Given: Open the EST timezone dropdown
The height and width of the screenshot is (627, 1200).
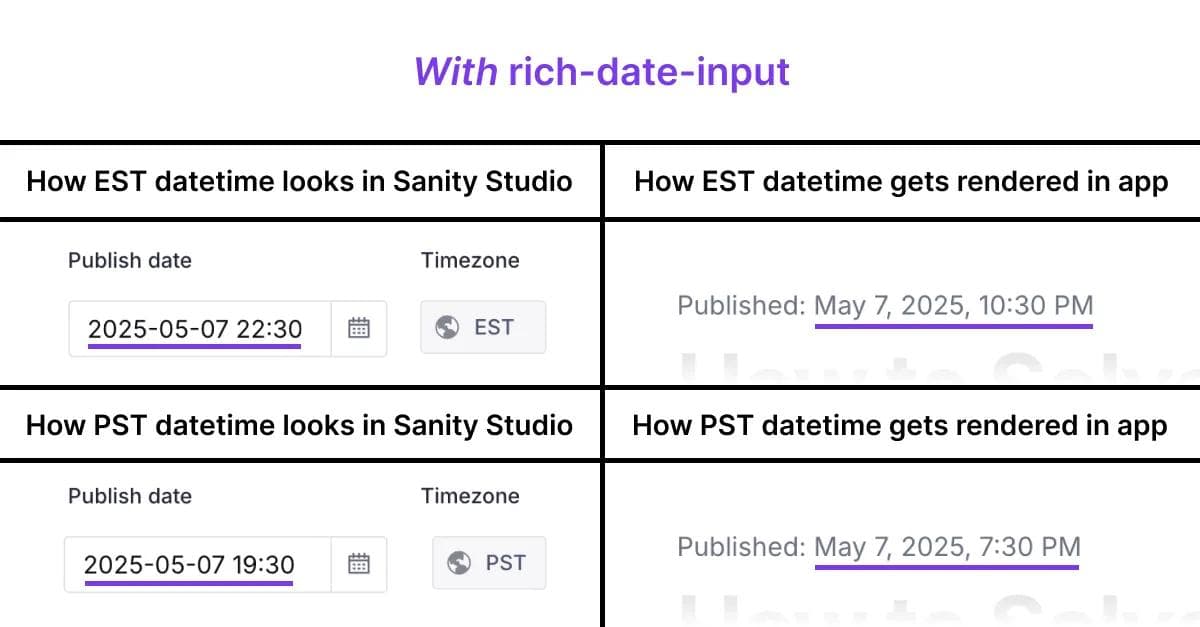Looking at the screenshot, I should 483,326.
